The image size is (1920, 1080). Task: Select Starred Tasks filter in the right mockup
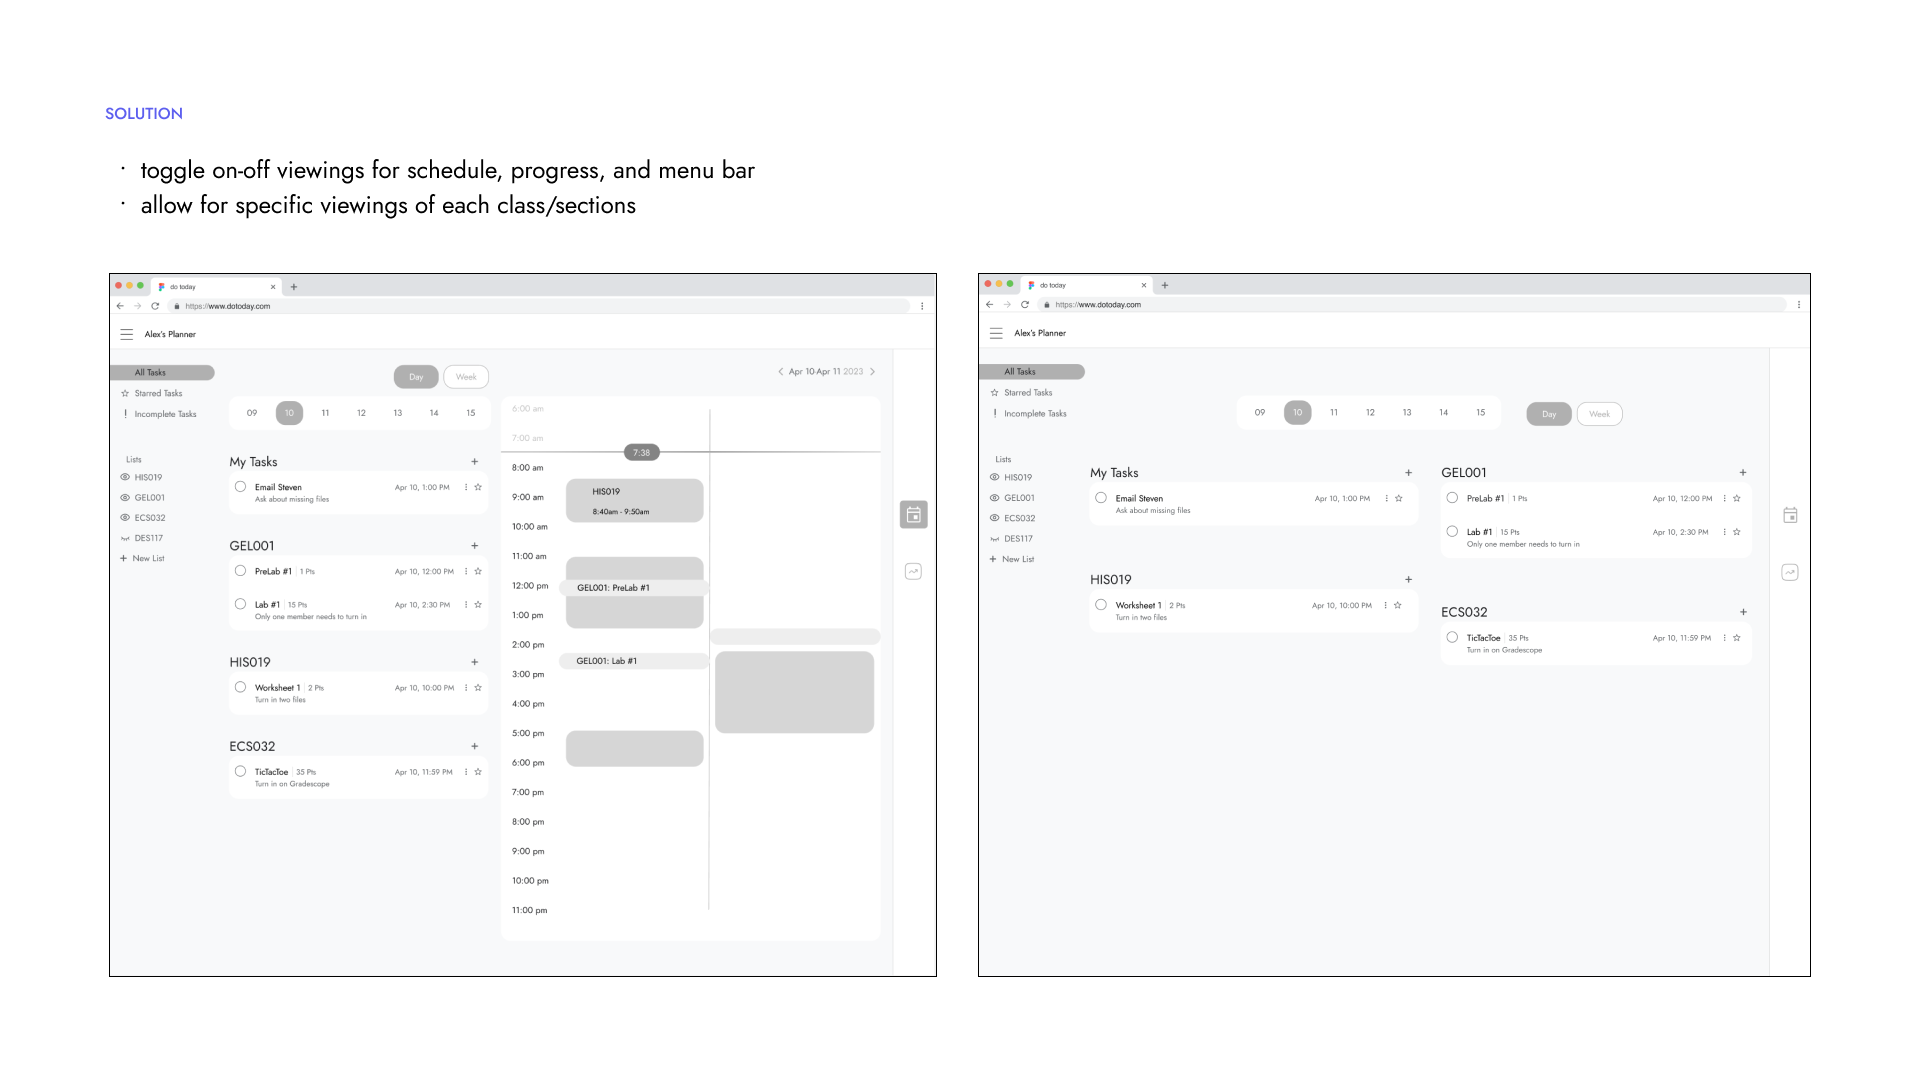point(1028,393)
